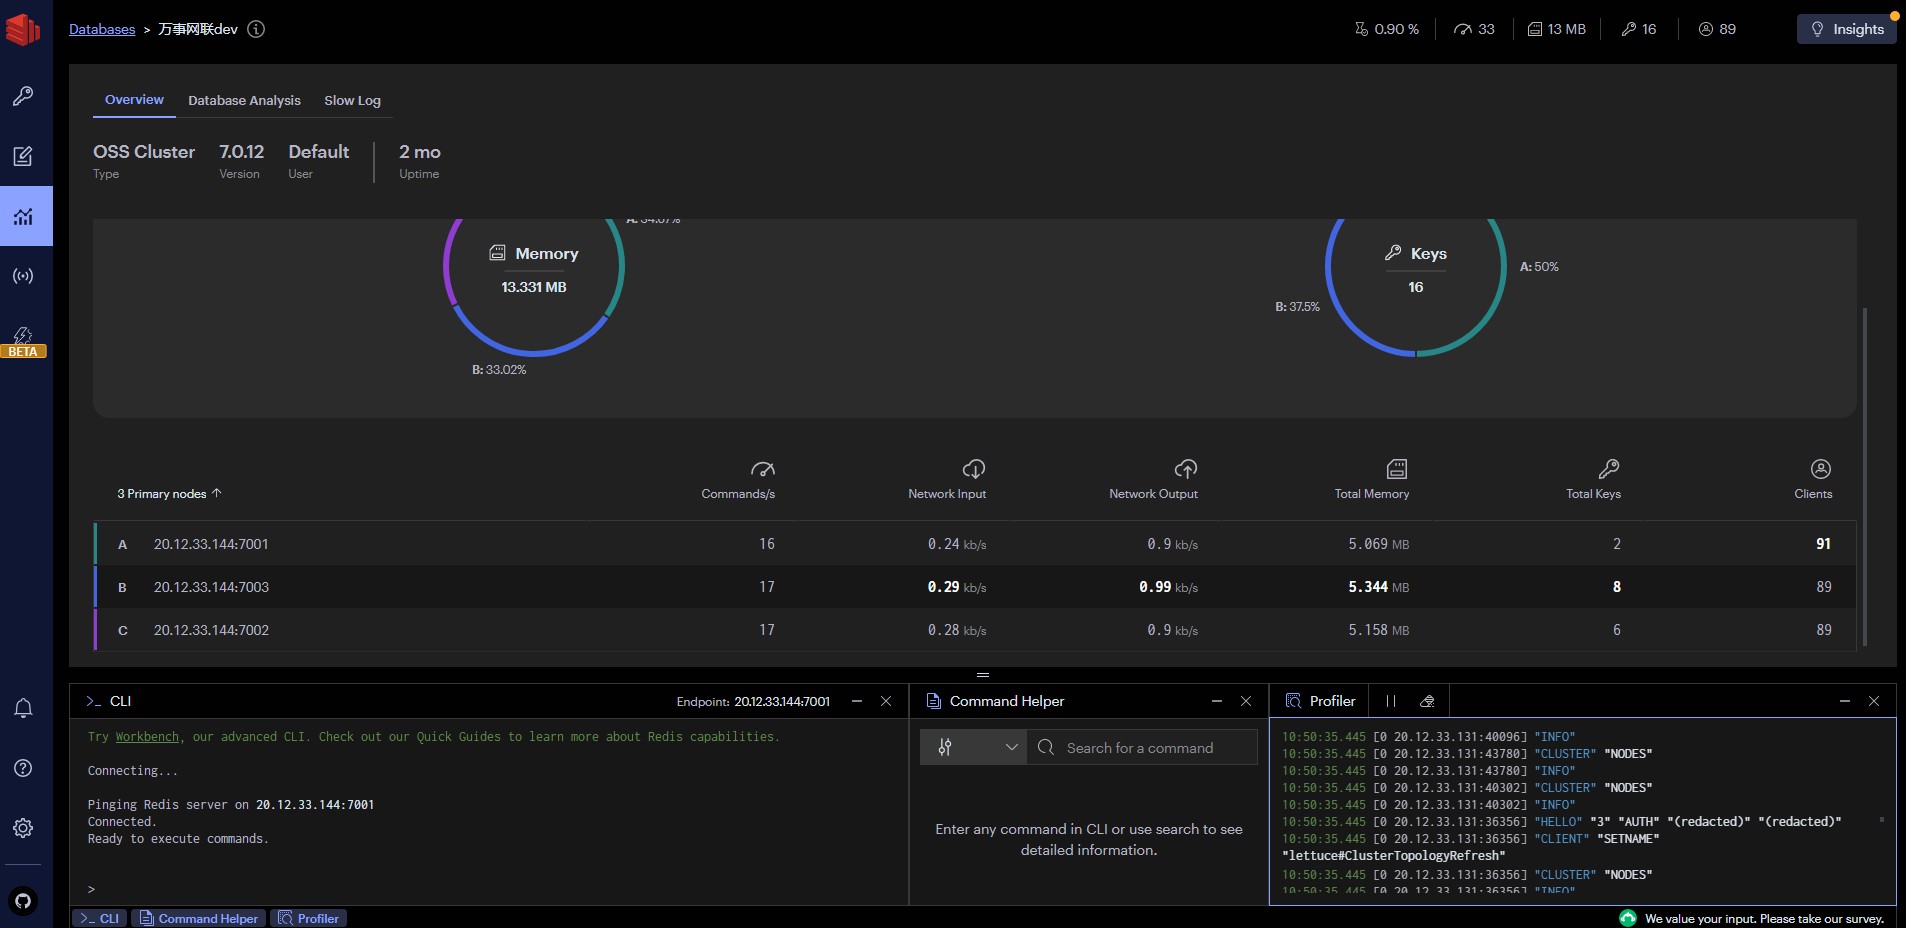This screenshot has height=928, width=1906.
Task: Click the B: 37.5% Keys chart label
Action: coord(1297,307)
